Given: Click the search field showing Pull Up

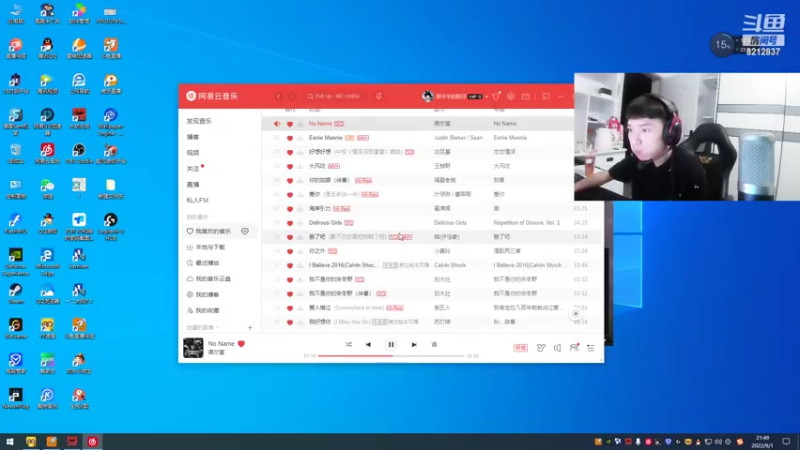Looking at the screenshot, I should [x=336, y=96].
